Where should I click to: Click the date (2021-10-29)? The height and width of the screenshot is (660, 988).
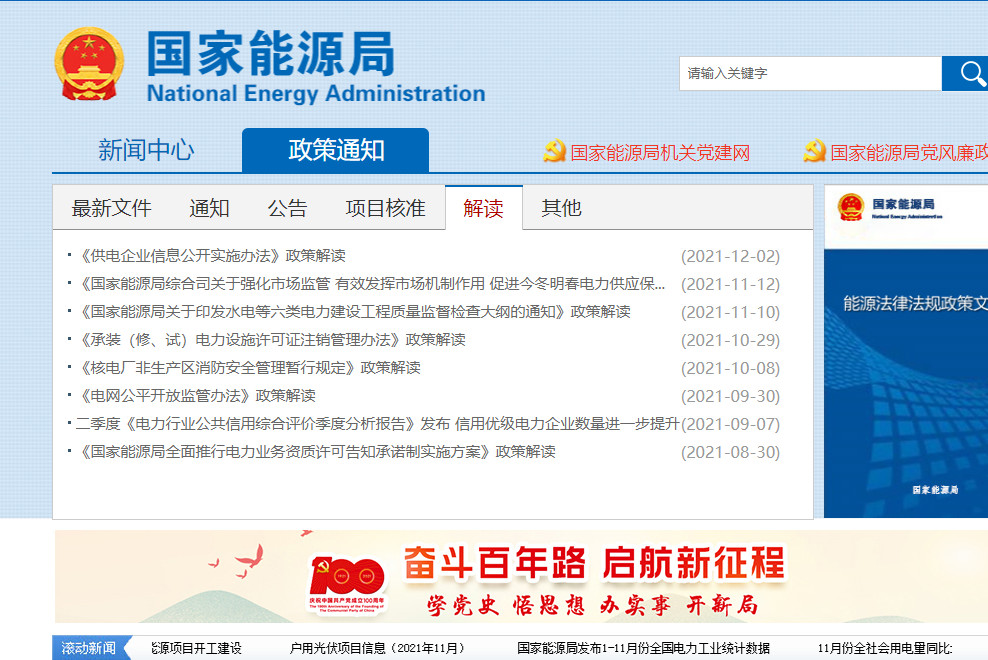[x=730, y=340]
